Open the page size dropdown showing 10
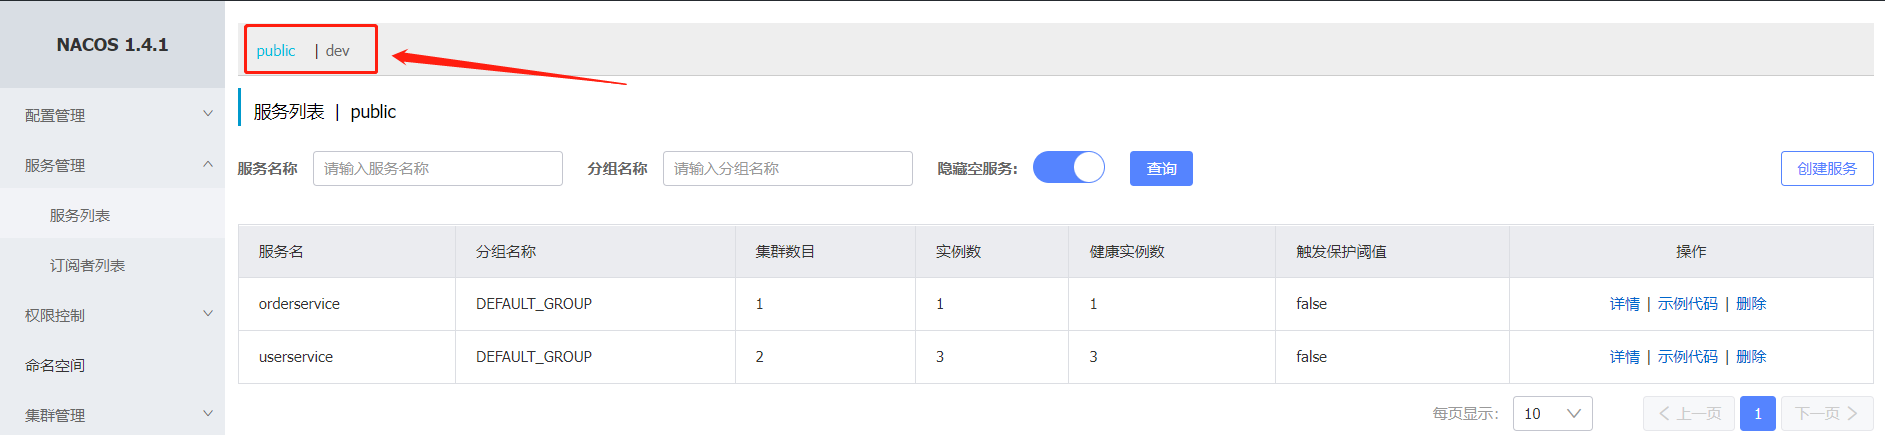The height and width of the screenshot is (435, 1885). [1553, 413]
